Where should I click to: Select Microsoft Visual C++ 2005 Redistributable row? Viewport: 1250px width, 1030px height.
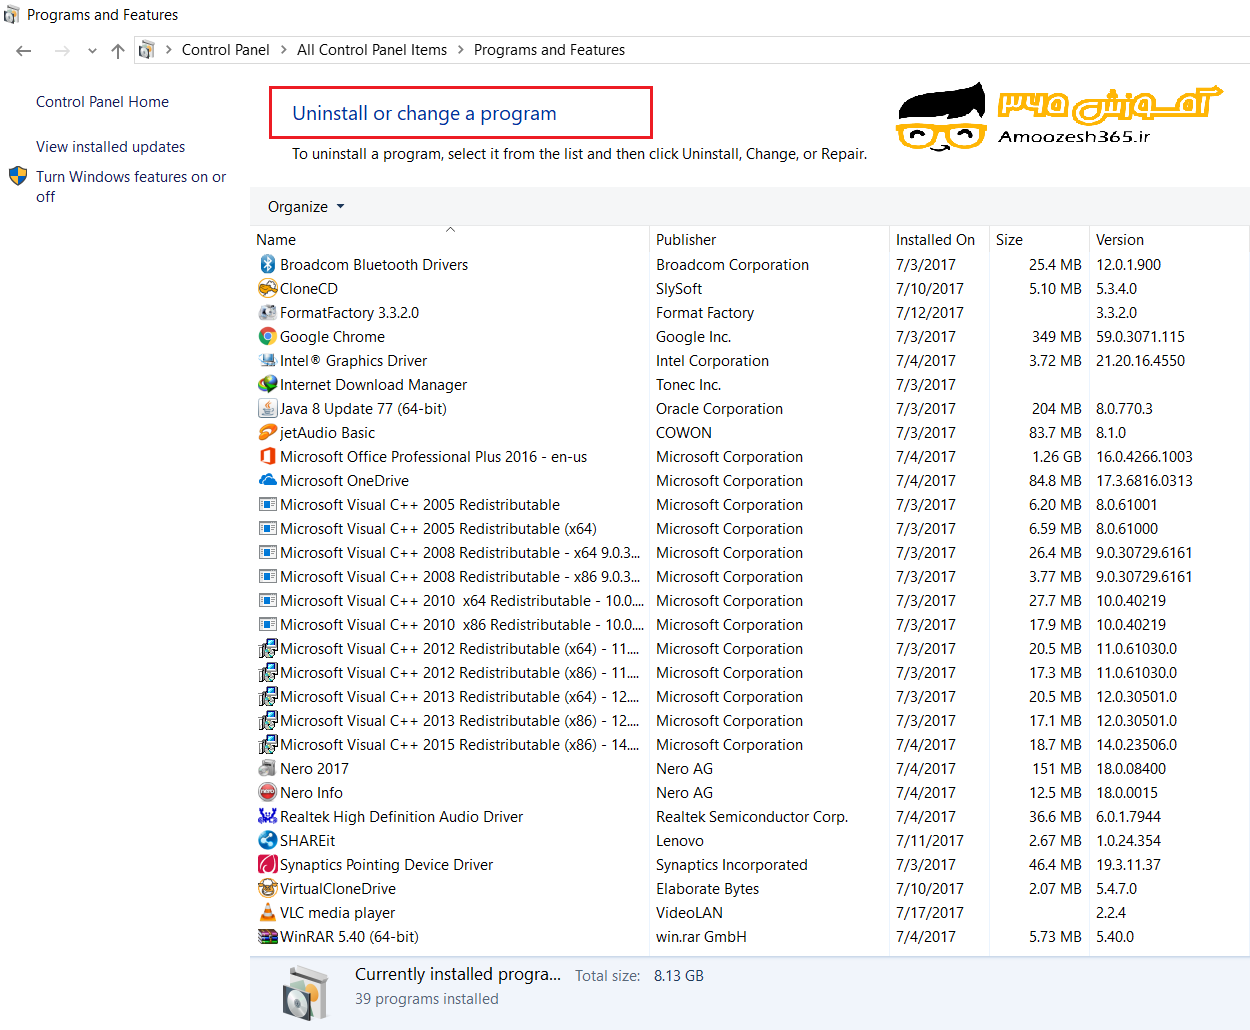[x=749, y=504]
